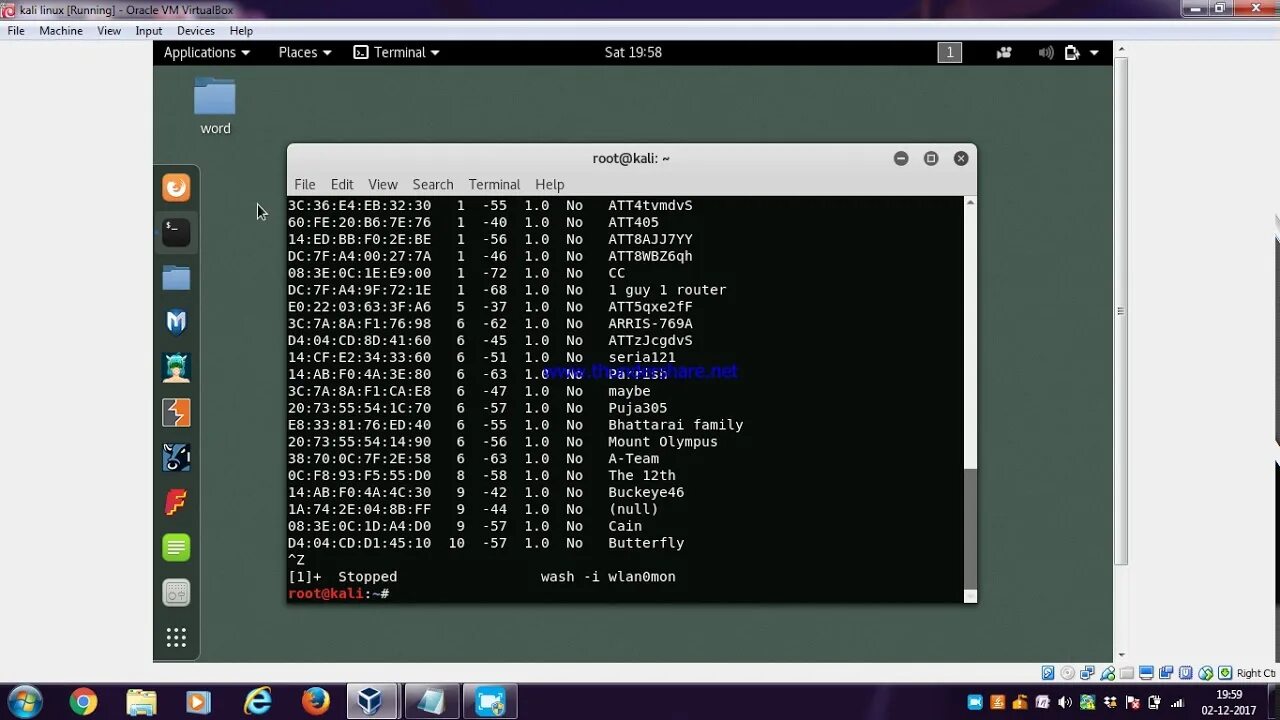Open terminal View menu

383,184
